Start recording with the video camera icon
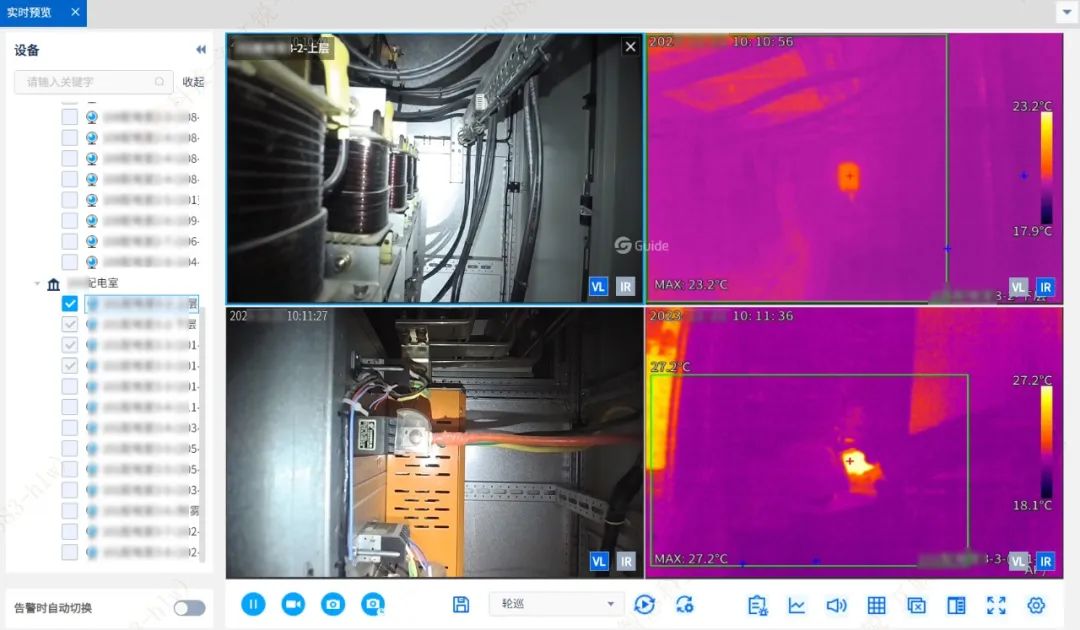 point(293,604)
